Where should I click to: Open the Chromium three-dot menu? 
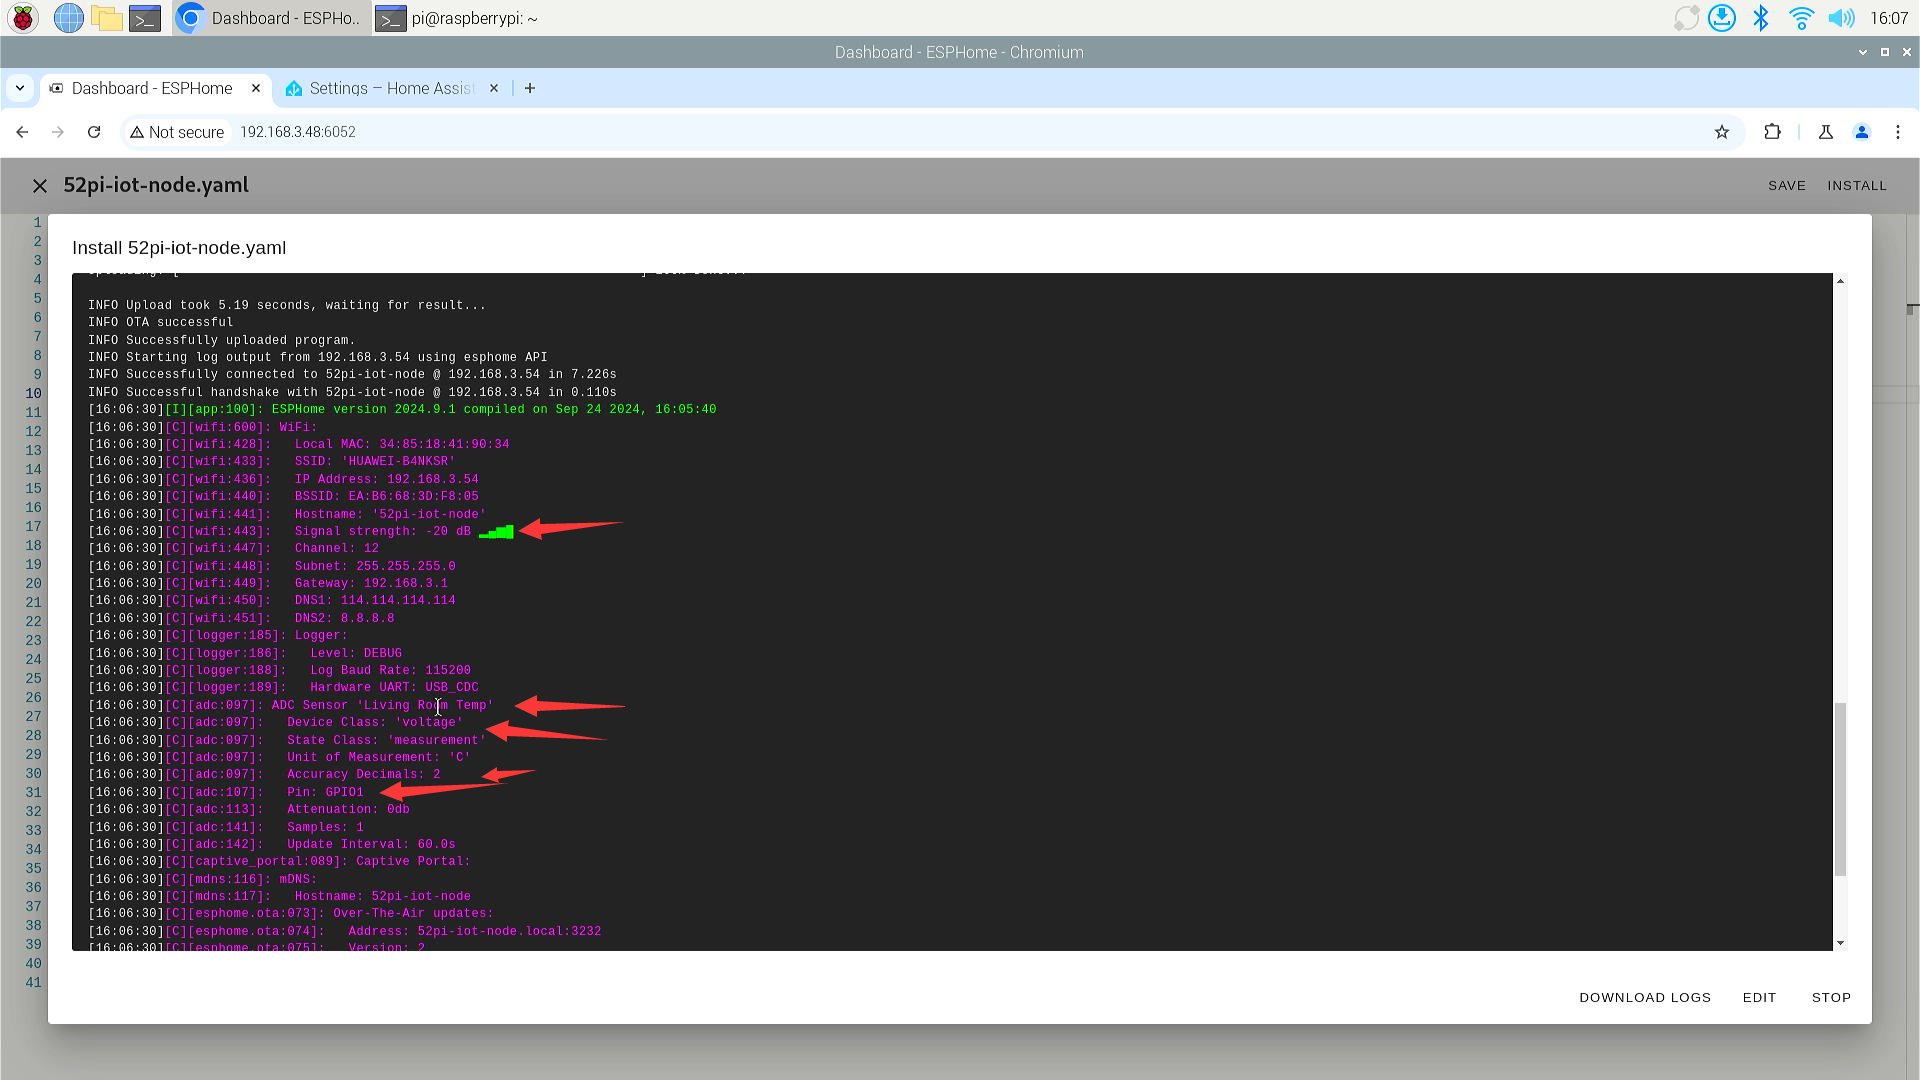(1898, 132)
